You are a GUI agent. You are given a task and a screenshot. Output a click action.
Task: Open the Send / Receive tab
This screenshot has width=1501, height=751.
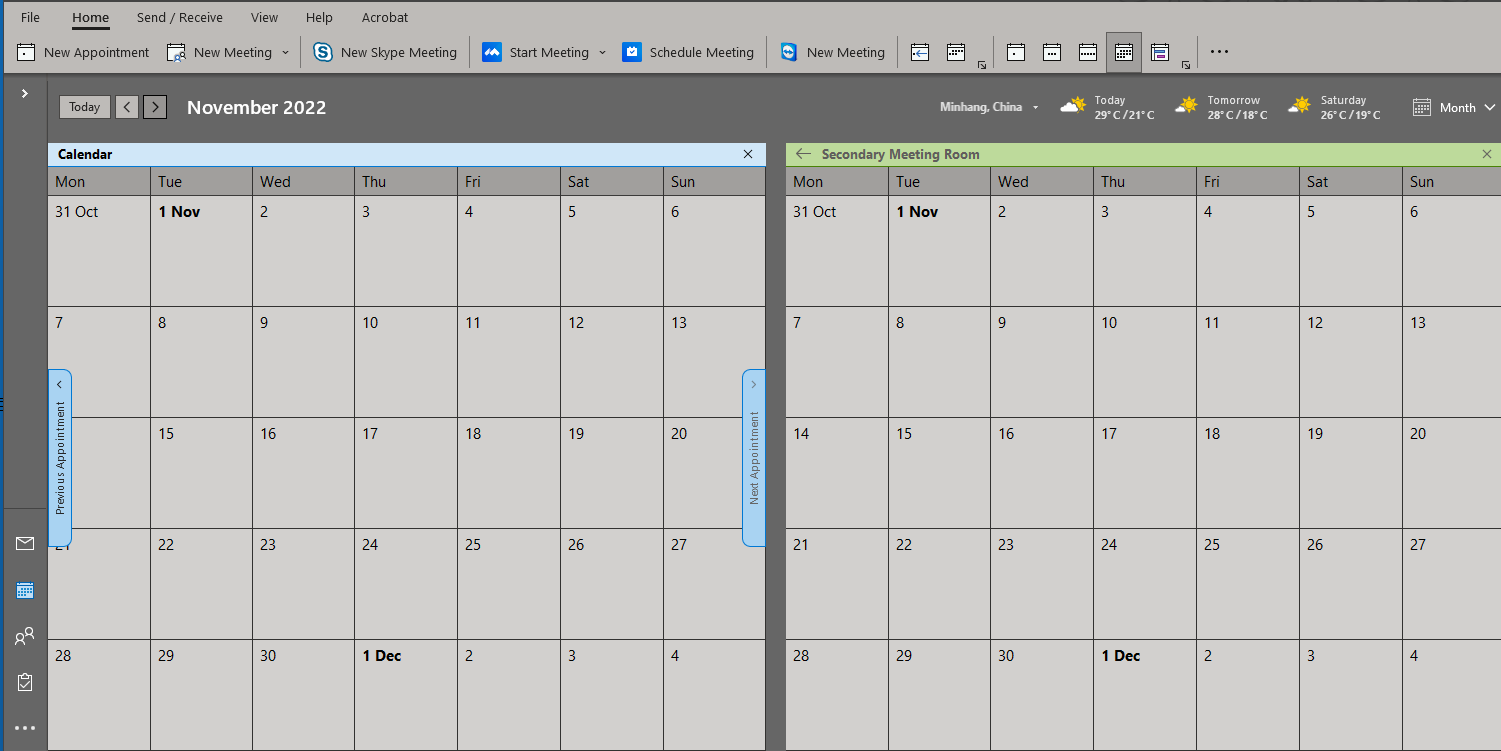pos(180,17)
